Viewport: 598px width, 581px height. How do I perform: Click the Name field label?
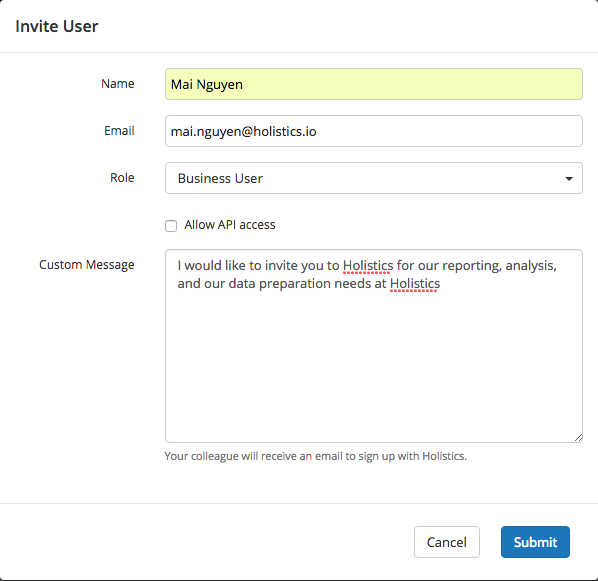coord(117,84)
